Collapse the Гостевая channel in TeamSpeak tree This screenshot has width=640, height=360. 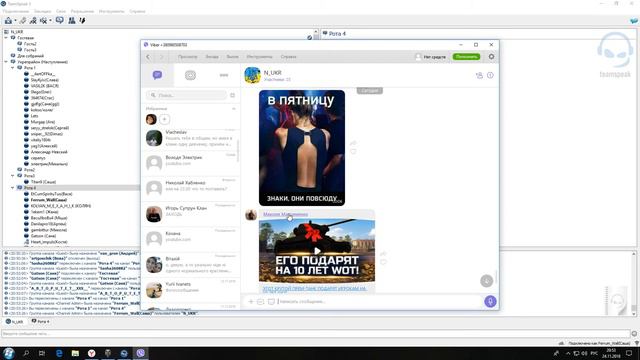(6, 38)
